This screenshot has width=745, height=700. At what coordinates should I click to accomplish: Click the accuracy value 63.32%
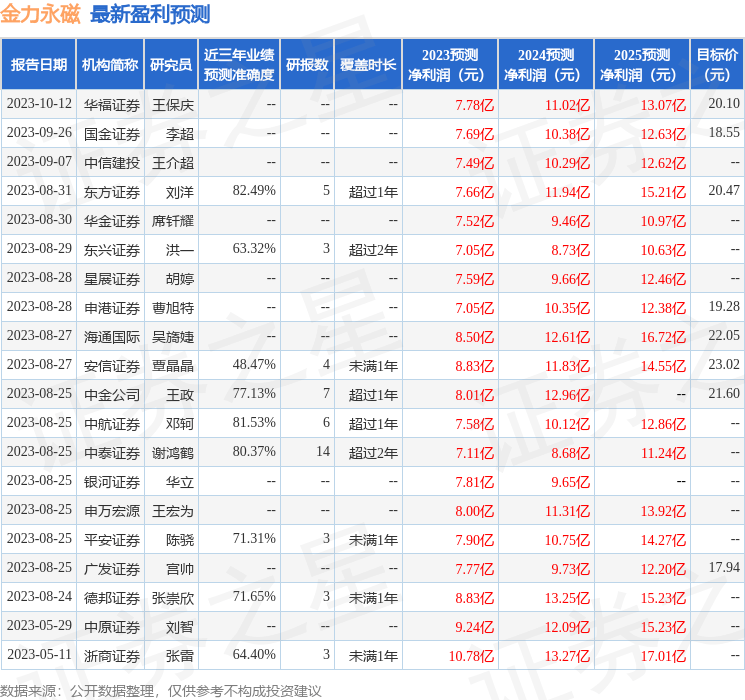point(254,249)
